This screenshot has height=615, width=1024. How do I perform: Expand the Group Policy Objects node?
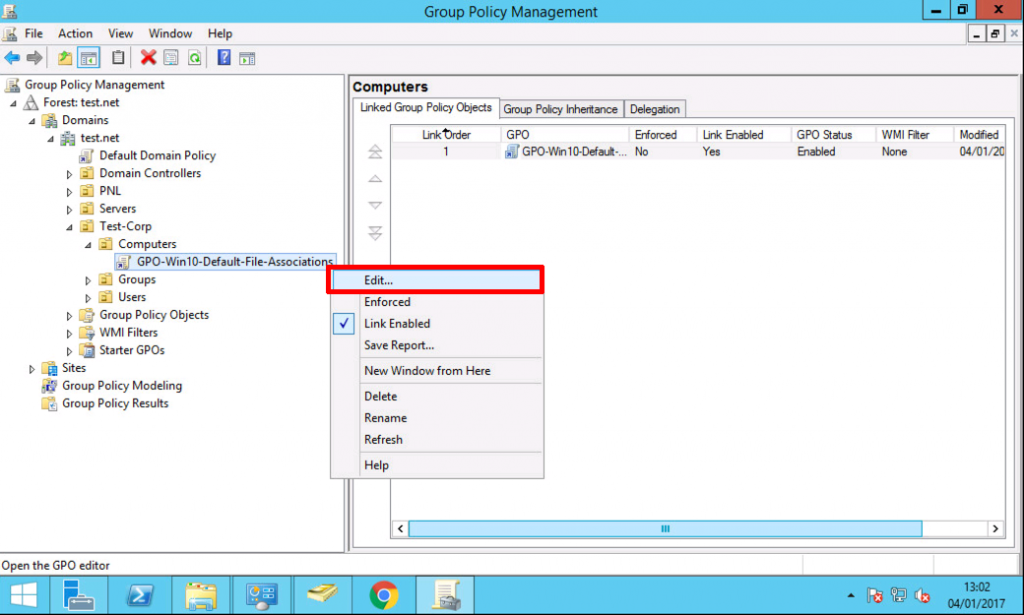(x=69, y=316)
